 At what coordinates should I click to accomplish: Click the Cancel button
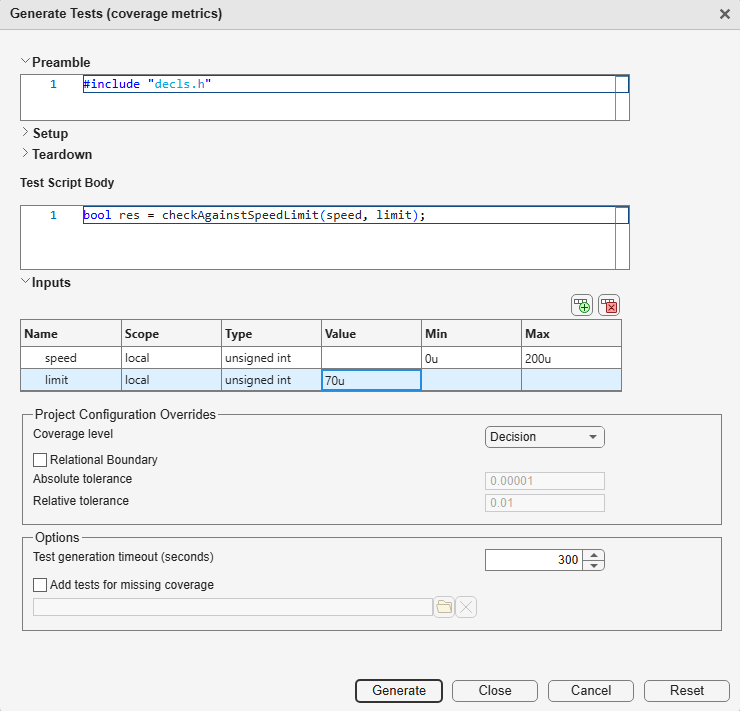(x=591, y=691)
